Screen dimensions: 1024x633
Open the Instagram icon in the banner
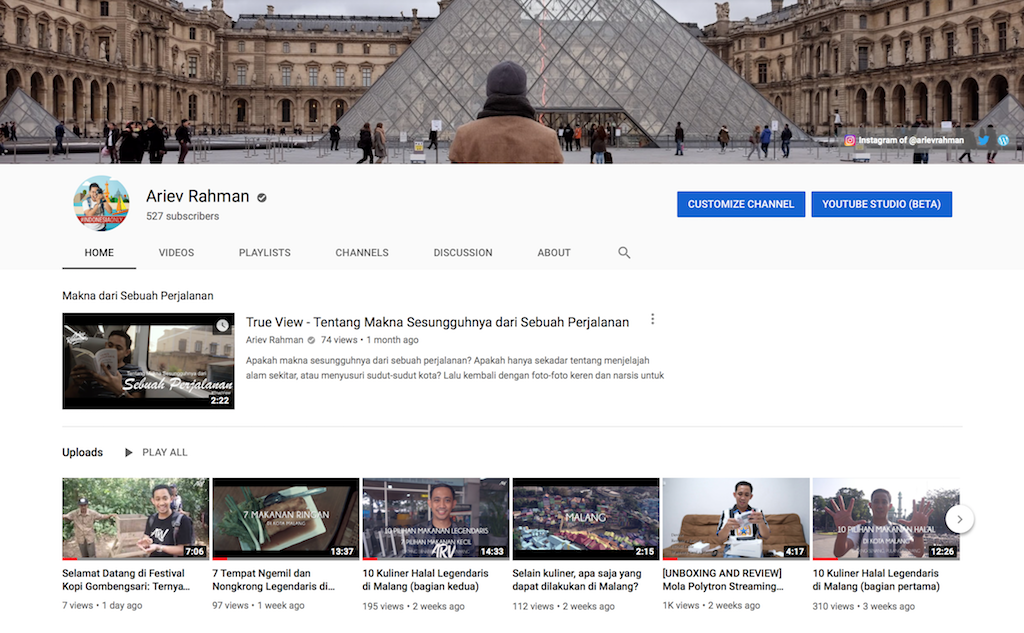[850, 141]
